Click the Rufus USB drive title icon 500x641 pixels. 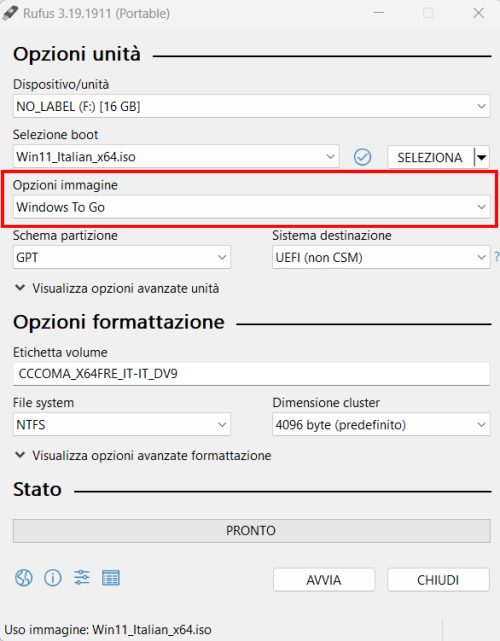10,13
